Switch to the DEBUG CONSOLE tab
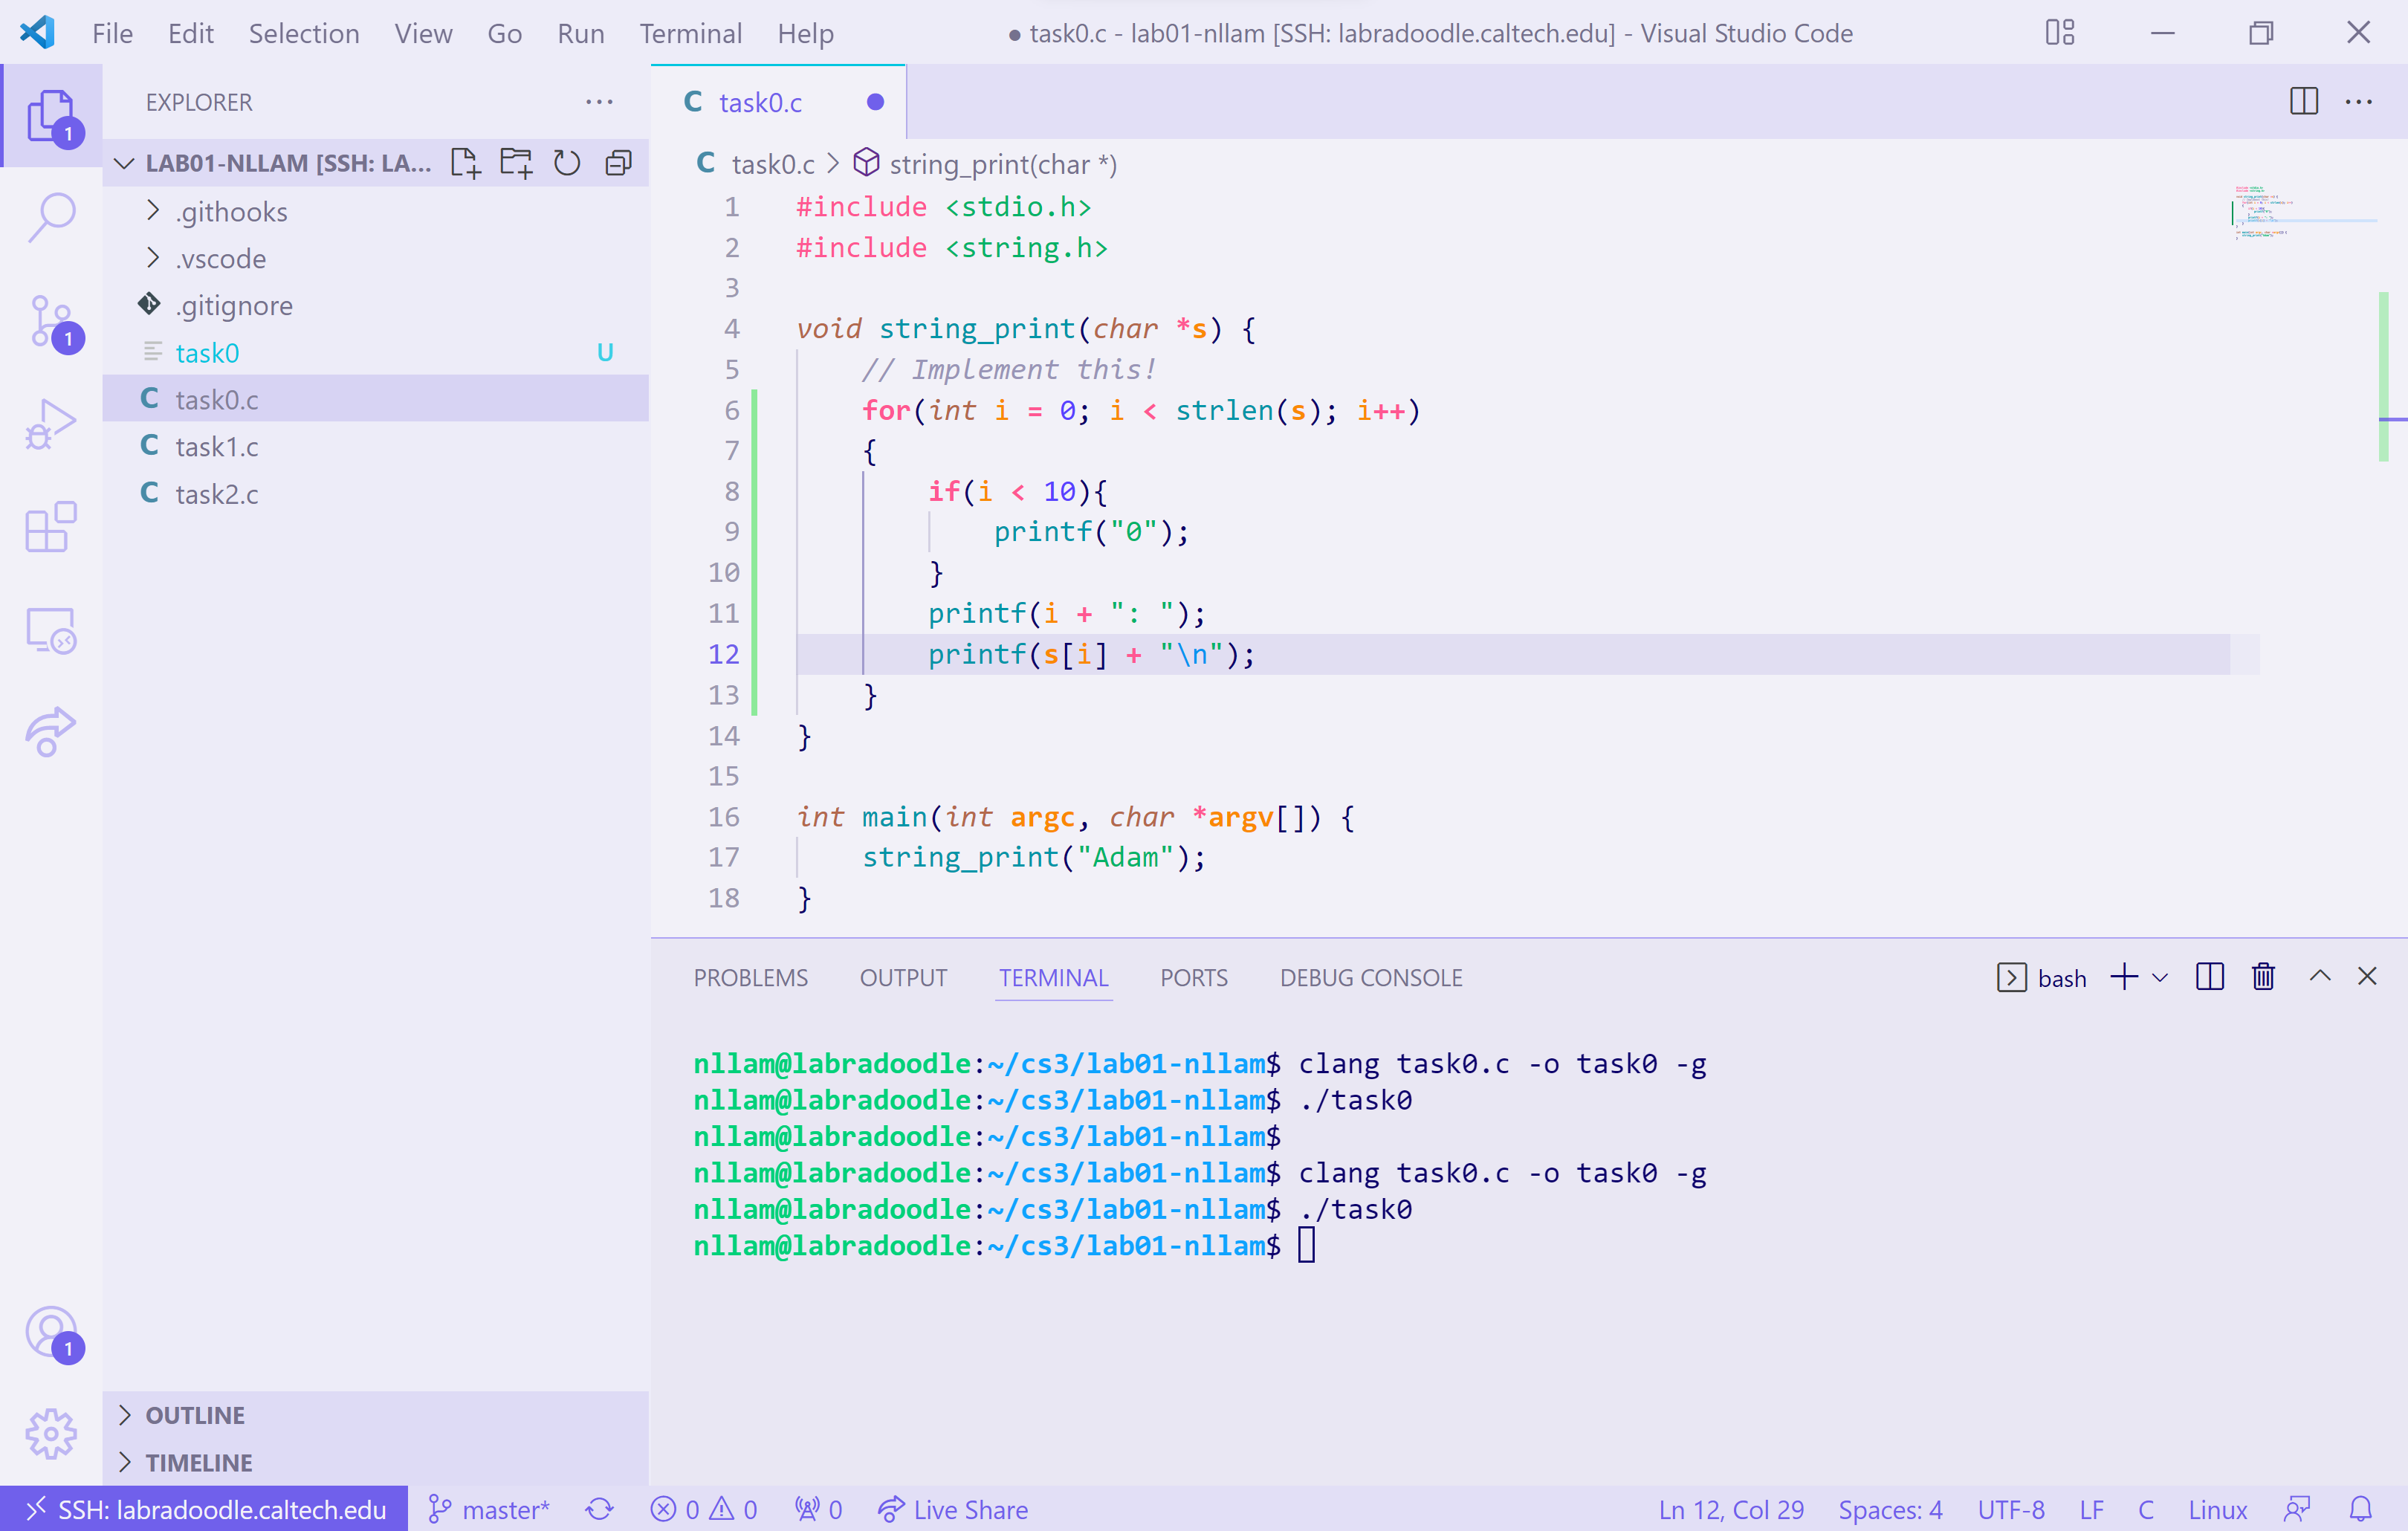The height and width of the screenshot is (1531, 2408). (x=1370, y=977)
